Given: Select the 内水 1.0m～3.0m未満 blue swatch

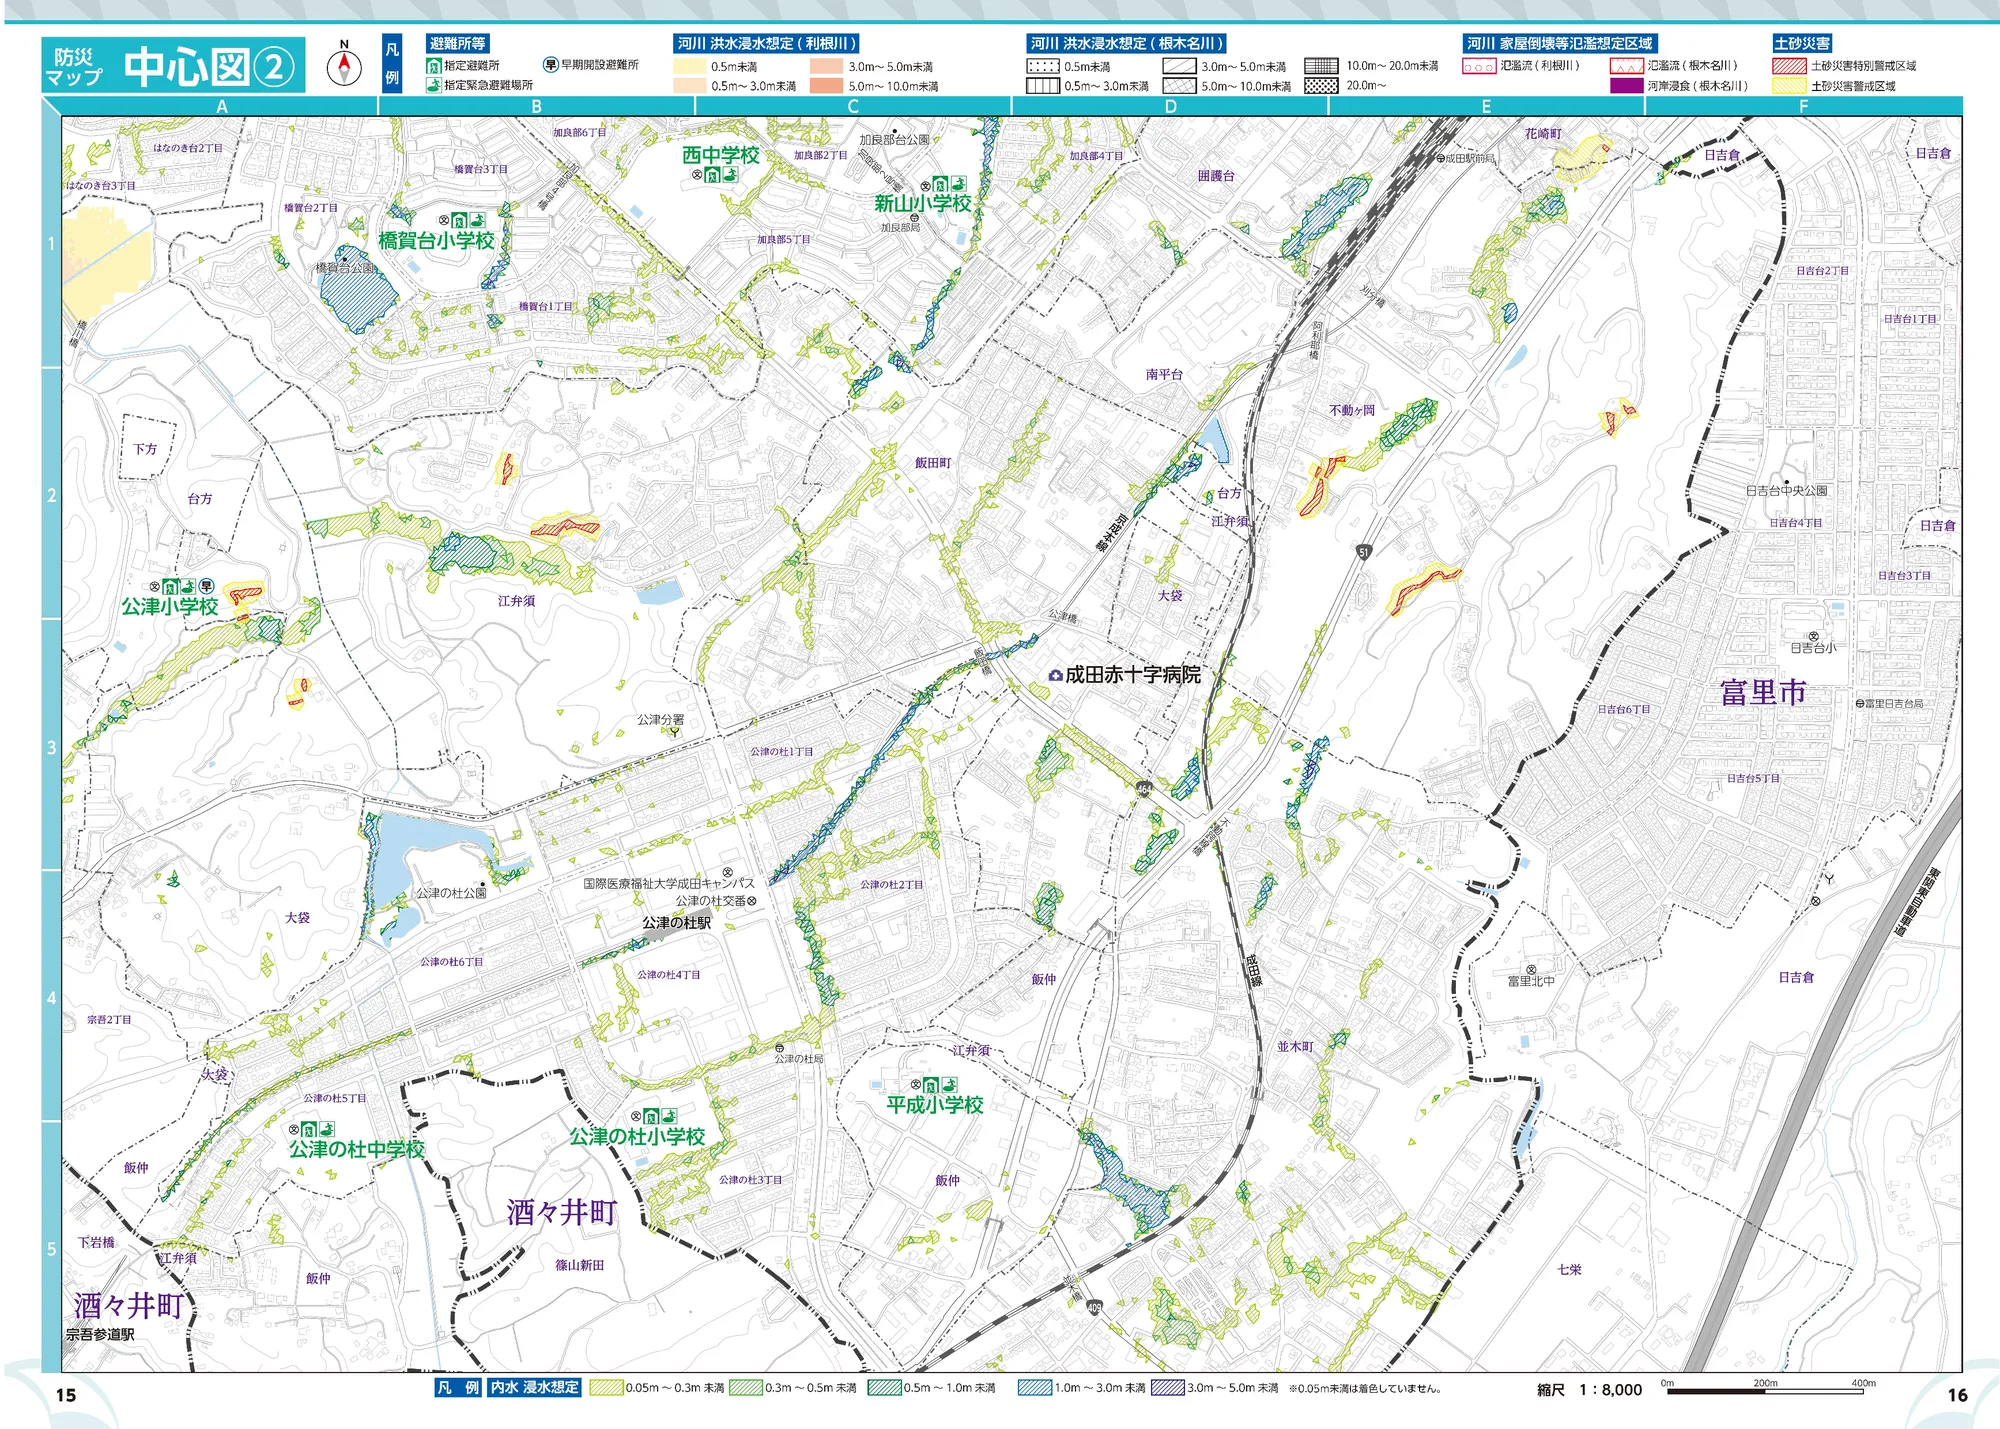Looking at the screenshot, I should coord(1035,1388).
